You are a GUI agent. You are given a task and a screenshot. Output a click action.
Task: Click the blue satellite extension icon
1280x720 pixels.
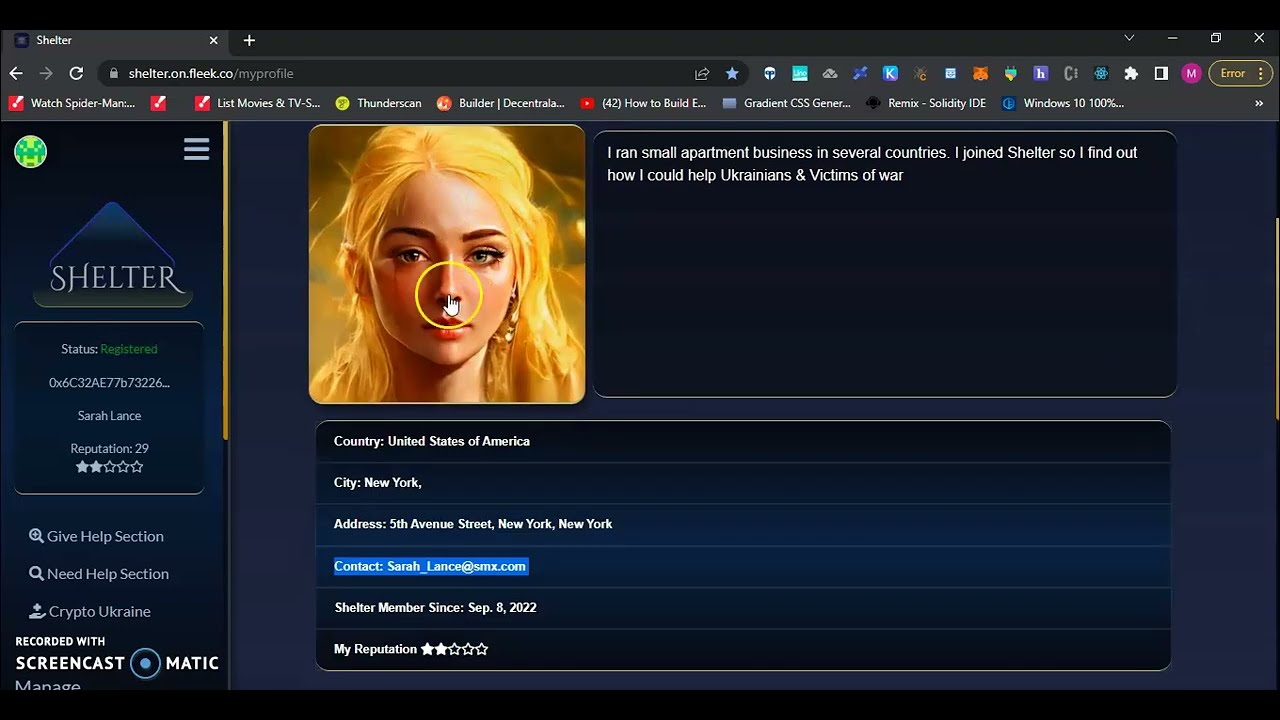[860, 73]
